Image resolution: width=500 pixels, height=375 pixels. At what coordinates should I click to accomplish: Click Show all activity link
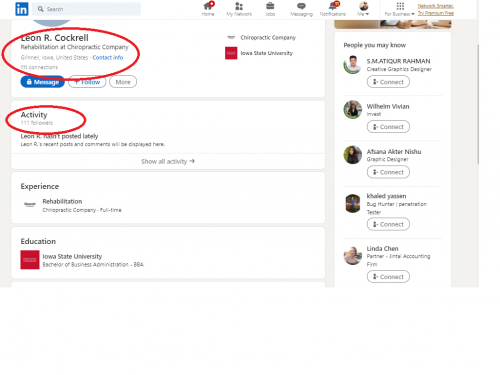[x=168, y=161]
